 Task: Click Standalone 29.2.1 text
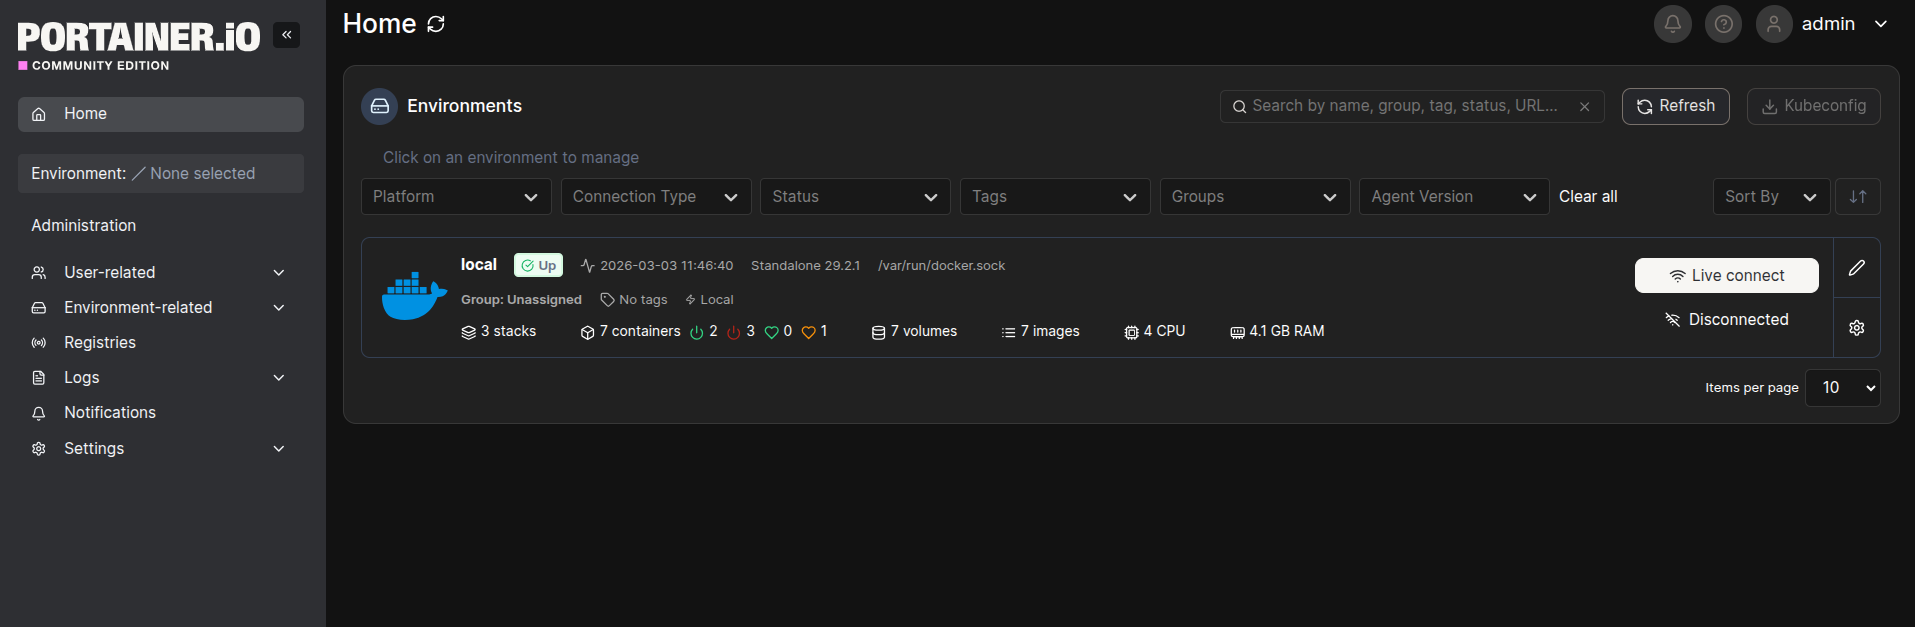(x=805, y=266)
